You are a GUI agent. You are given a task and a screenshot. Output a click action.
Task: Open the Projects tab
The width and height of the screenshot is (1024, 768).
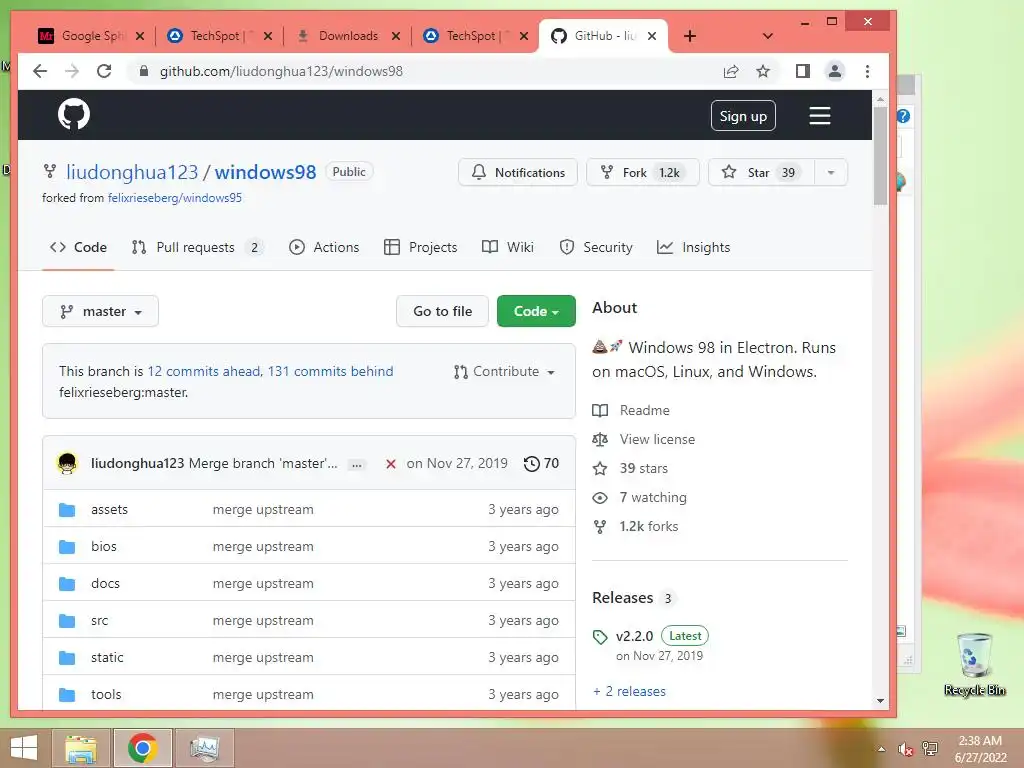(x=421, y=248)
